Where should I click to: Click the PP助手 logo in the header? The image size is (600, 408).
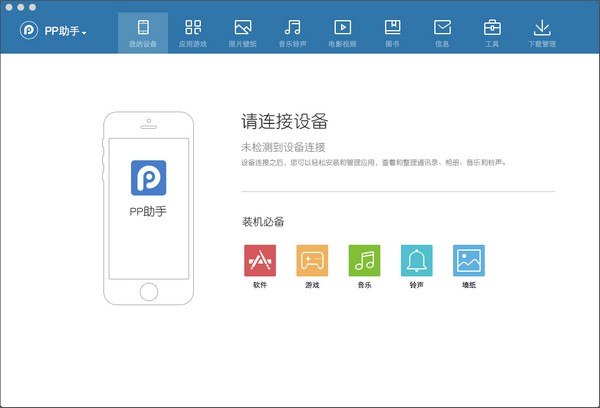pos(29,32)
